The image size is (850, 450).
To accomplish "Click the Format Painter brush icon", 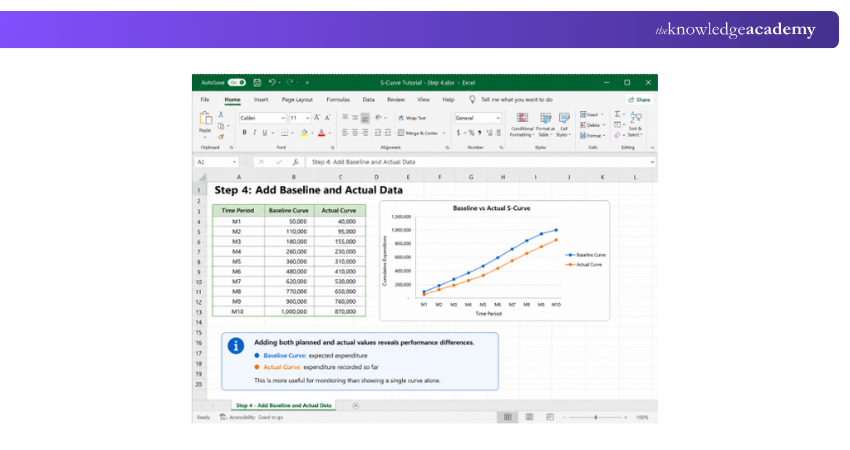I will [x=221, y=137].
